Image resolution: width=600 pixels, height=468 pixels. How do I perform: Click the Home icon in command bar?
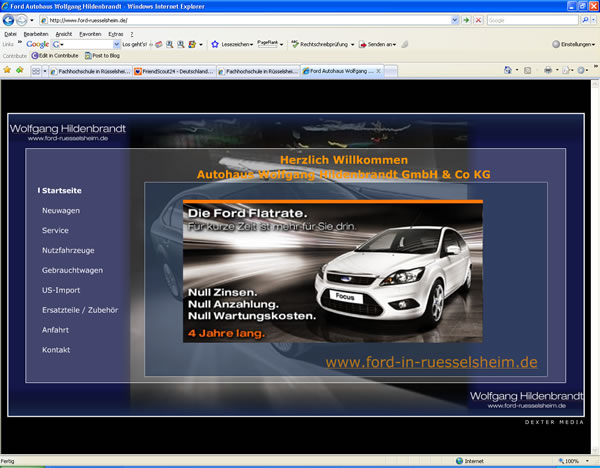(x=508, y=71)
